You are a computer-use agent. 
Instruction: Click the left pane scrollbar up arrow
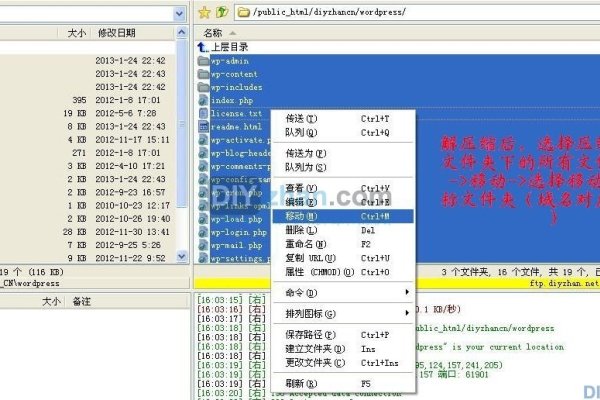[x=182, y=33]
